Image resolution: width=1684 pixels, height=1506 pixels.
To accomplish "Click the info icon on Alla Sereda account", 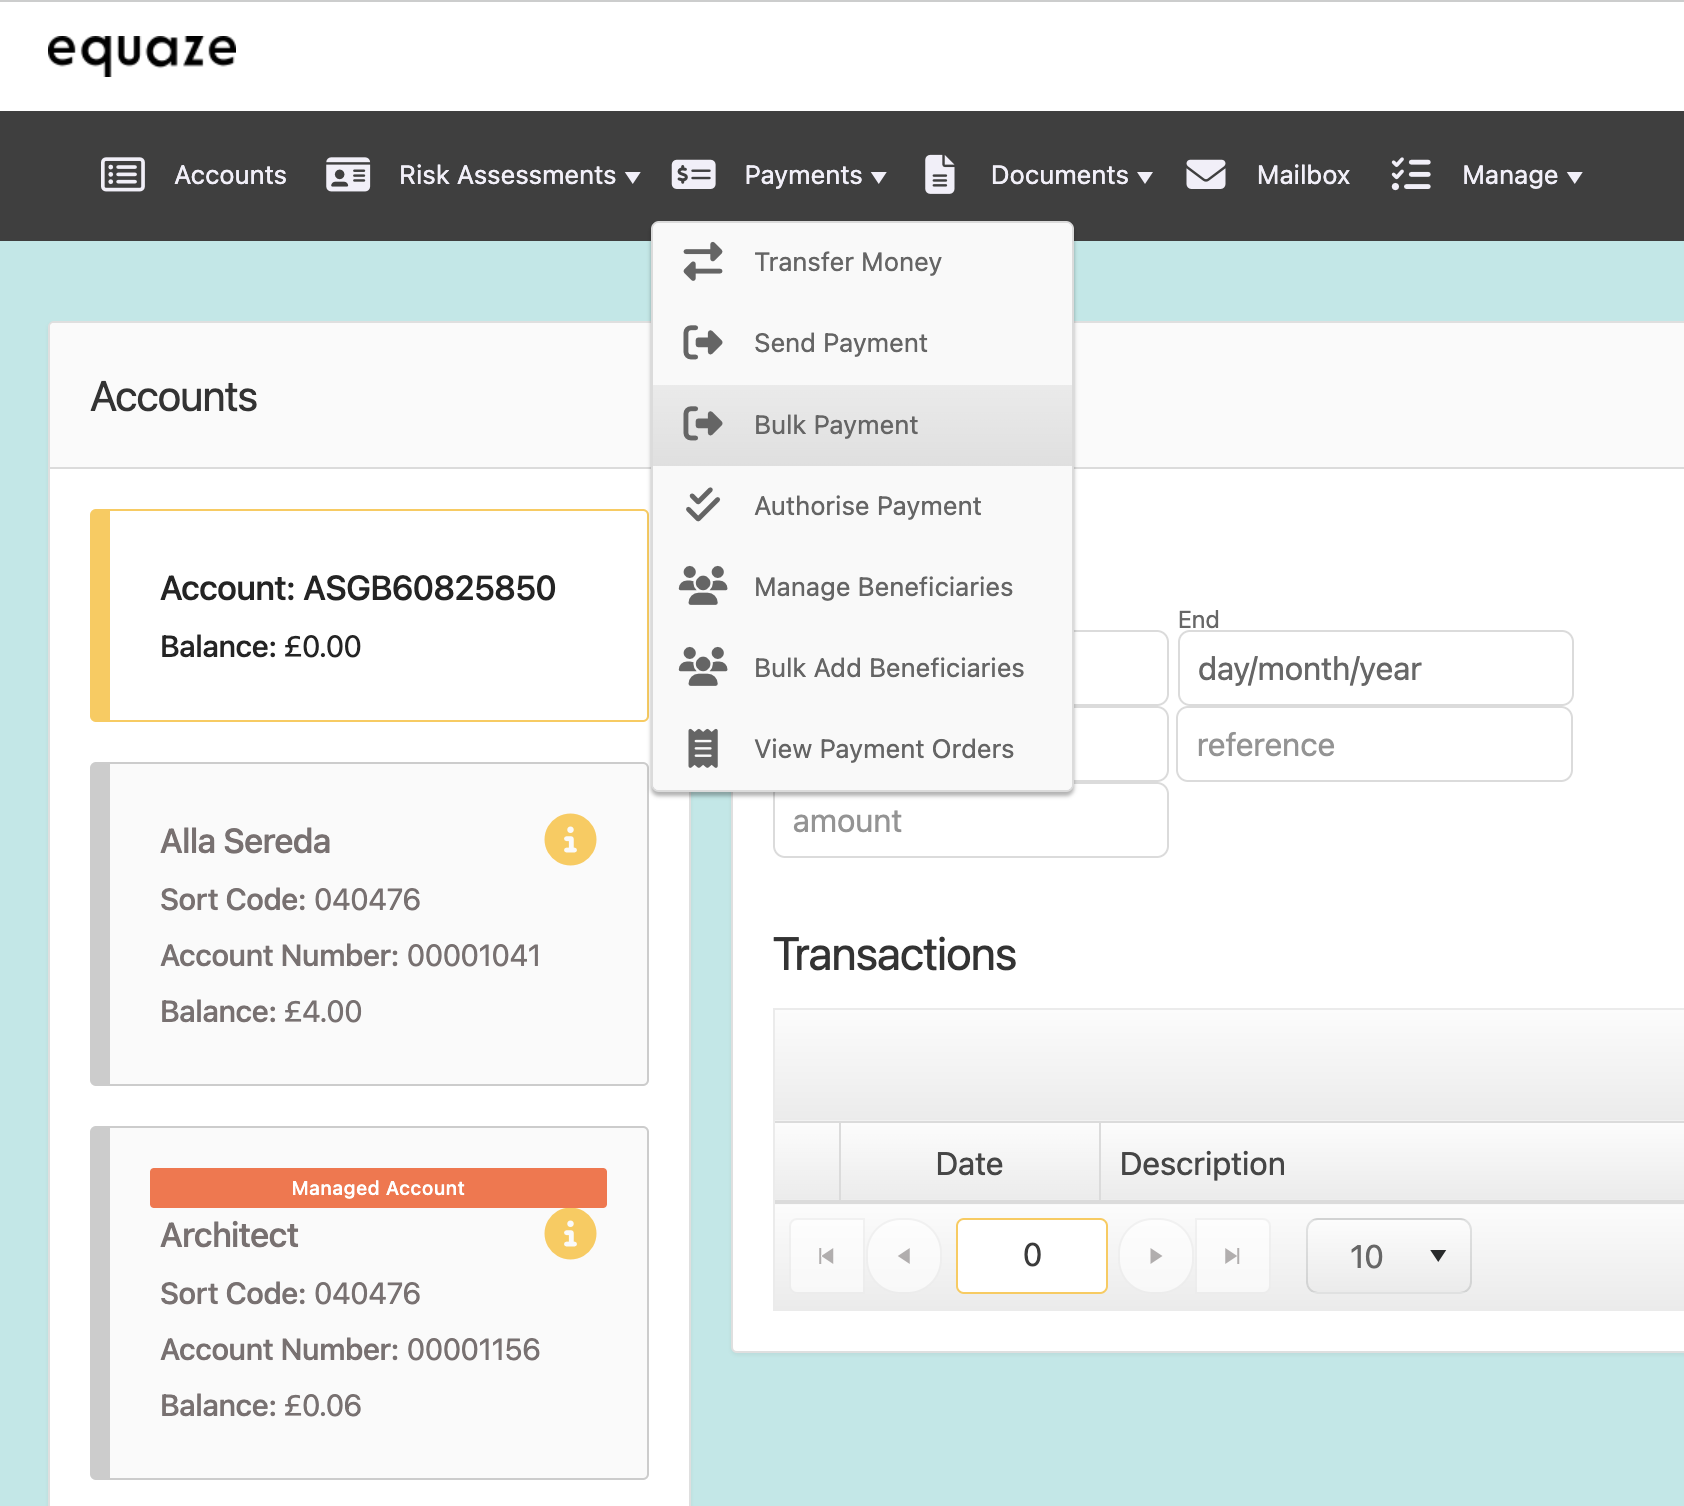I will click(x=570, y=840).
